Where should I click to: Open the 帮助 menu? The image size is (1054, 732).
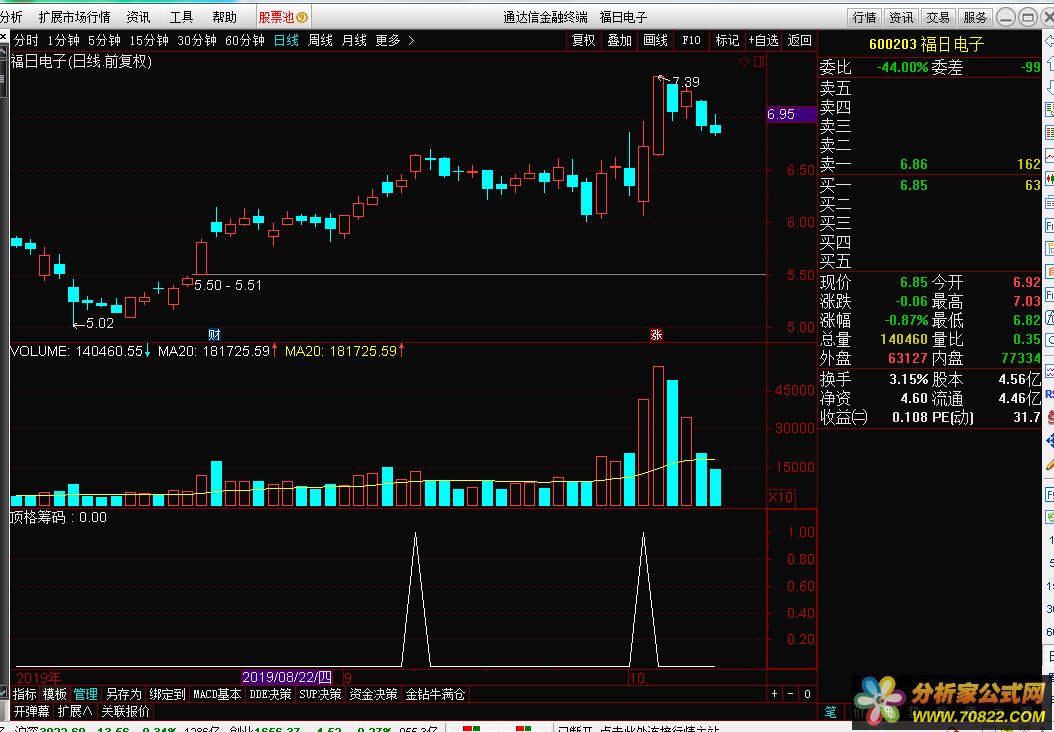tap(224, 17)
